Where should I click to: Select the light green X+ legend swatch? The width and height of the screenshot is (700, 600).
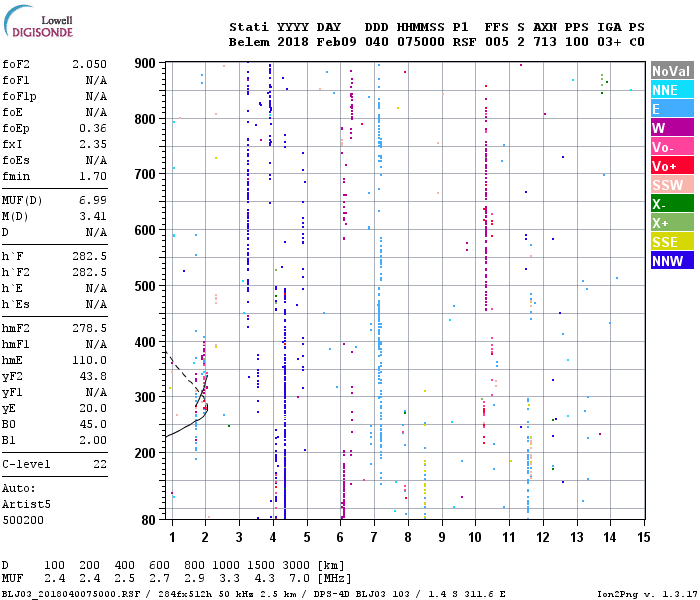point(672,222)
